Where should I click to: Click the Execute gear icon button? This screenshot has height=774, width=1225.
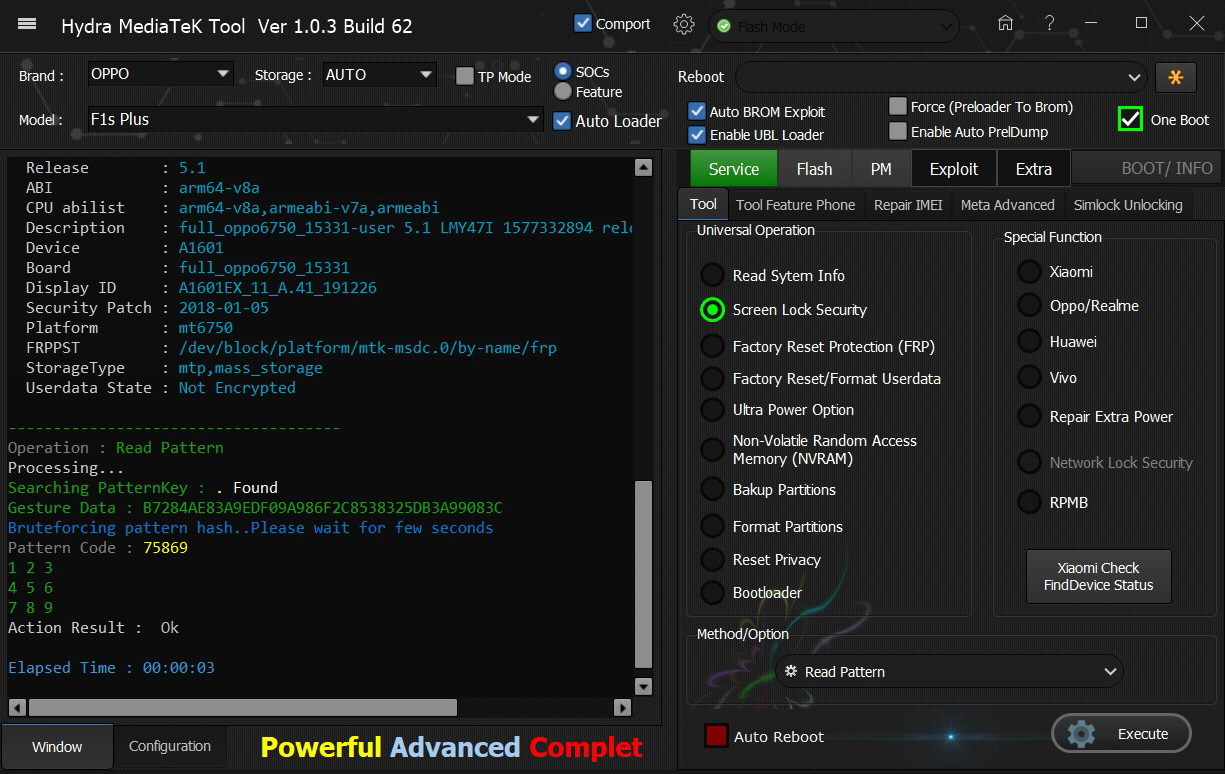tap(1121, 733)
